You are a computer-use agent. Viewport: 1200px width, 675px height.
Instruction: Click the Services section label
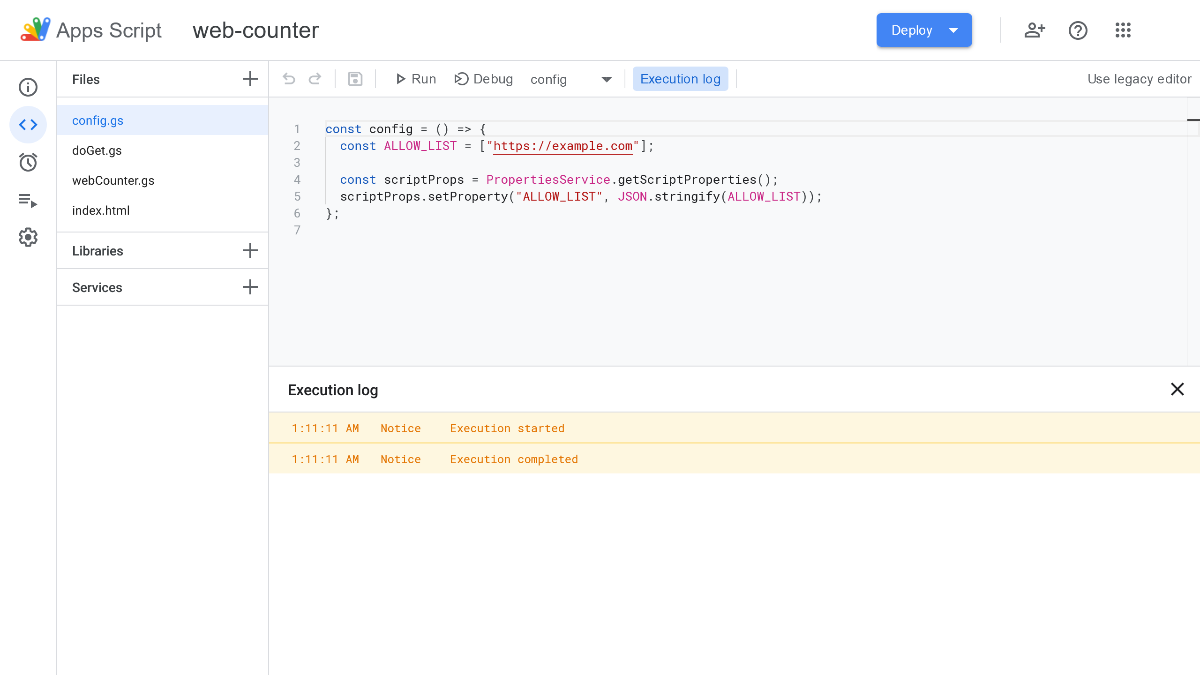click(97, 287)
